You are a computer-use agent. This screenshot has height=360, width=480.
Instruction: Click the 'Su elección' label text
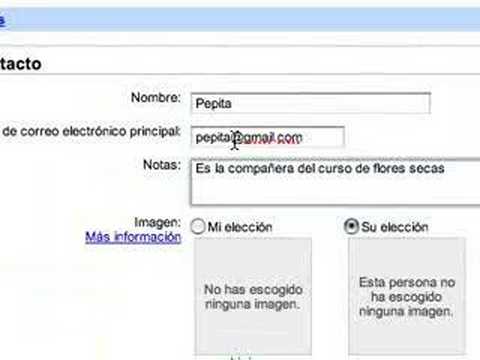click(395, 227)
